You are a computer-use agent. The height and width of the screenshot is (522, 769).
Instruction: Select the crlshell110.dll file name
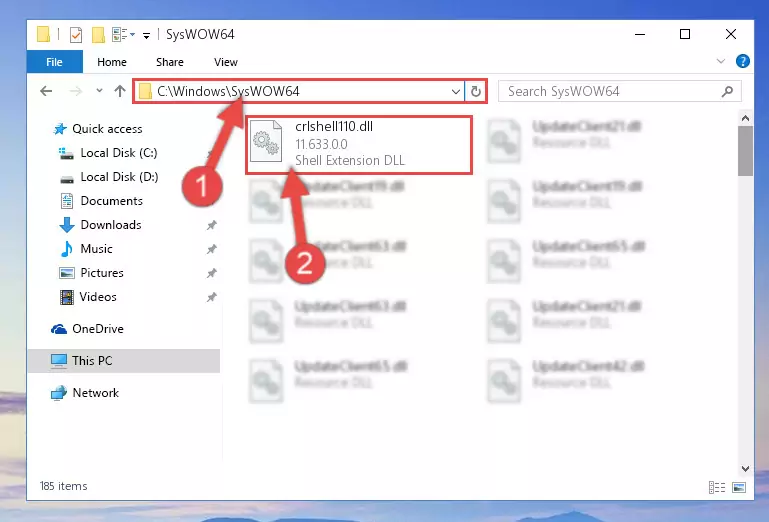click(334, 127)
